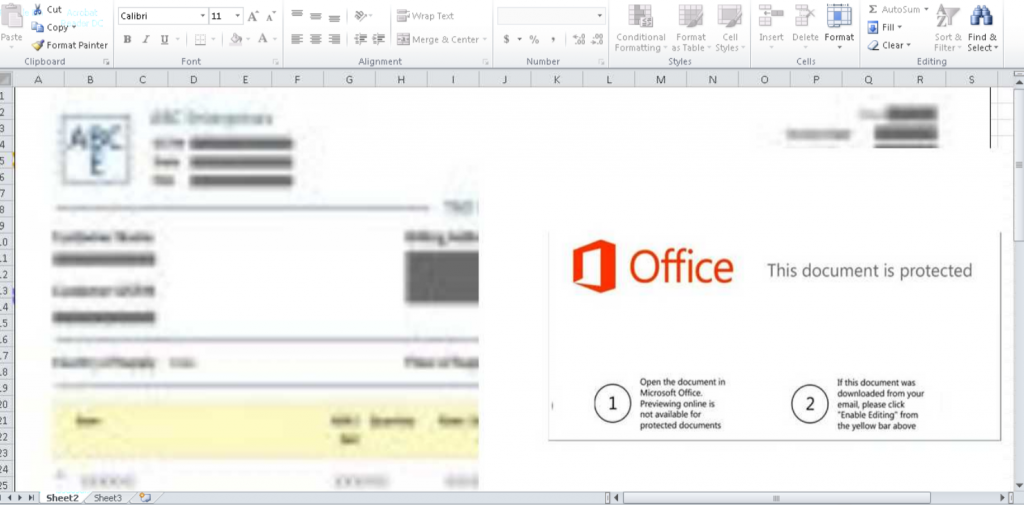Screen dimensions: 1024x505
Task: Activate the Format Painter brush
Action: [38, 45]
